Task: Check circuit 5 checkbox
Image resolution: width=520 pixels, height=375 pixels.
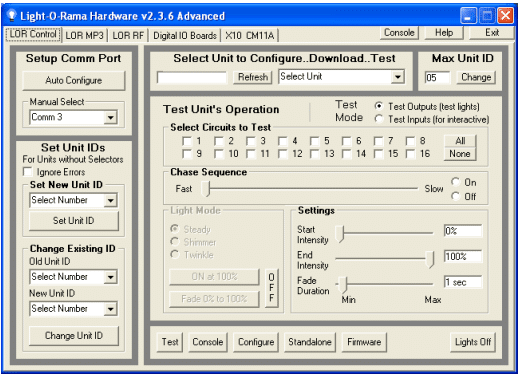Action: [315, 141]
